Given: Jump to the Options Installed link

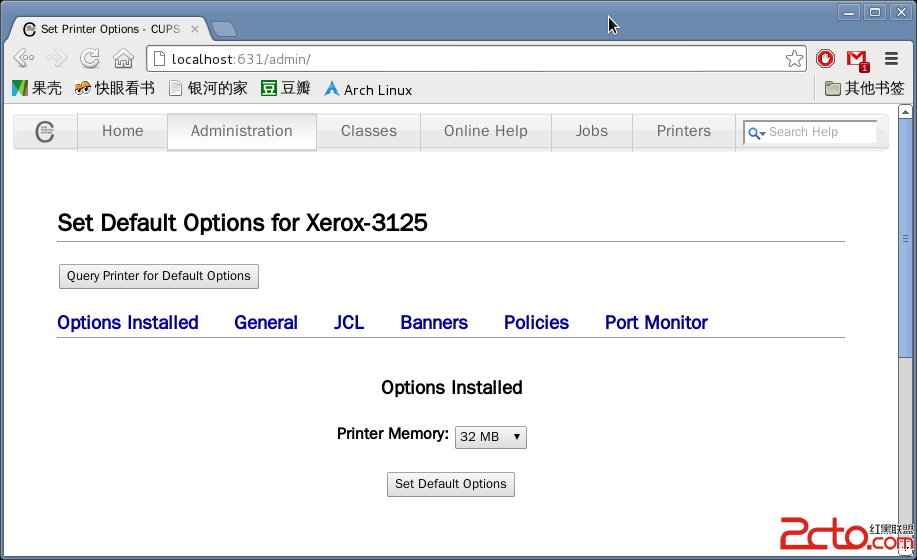Looking at the screenshot, I should click(x=127, y=323).
